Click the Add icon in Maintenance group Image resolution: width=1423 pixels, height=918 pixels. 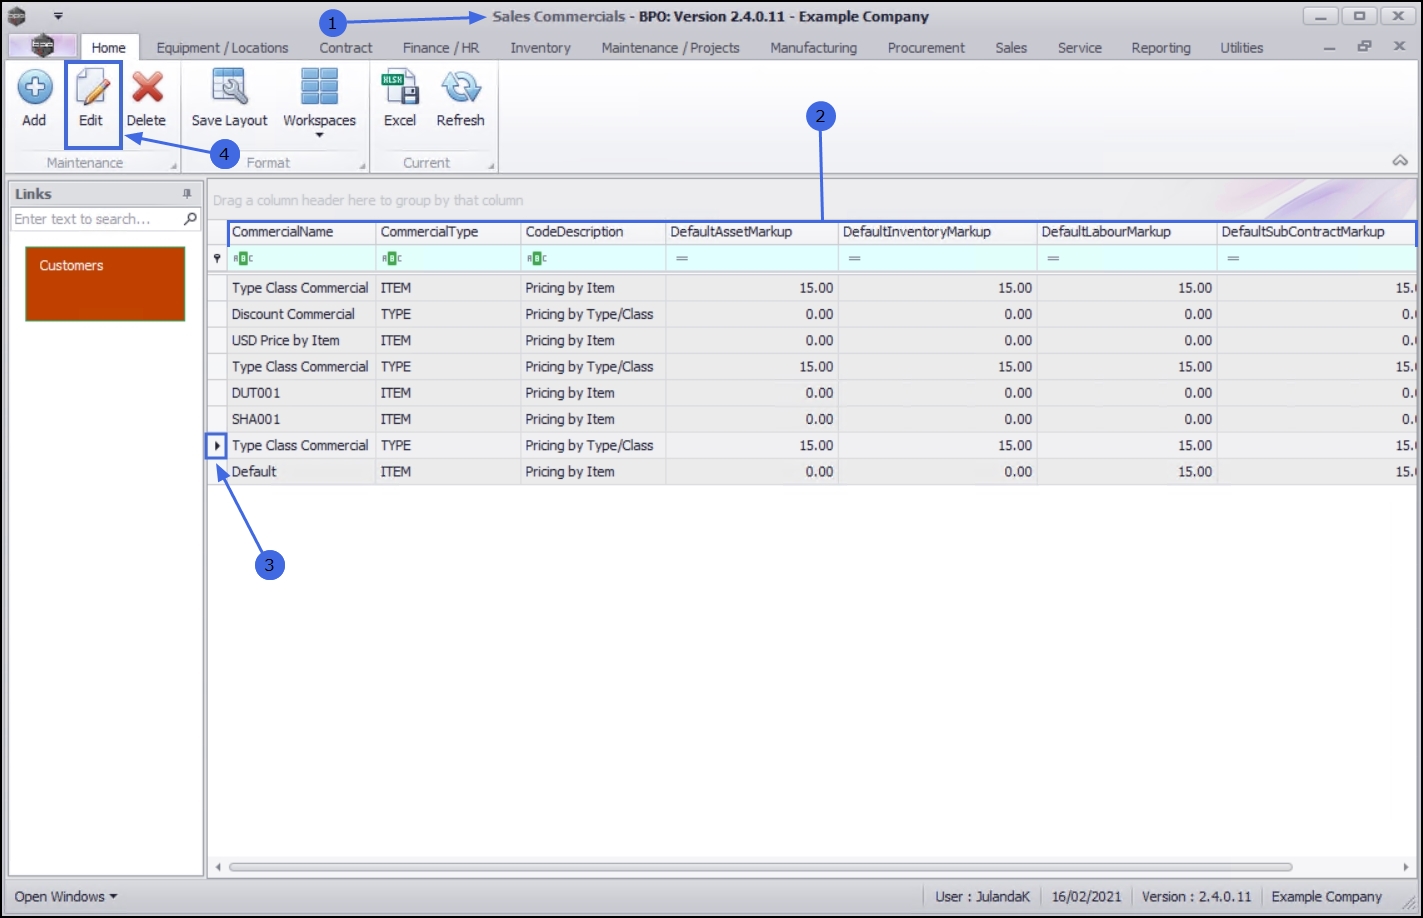(34, 88)
